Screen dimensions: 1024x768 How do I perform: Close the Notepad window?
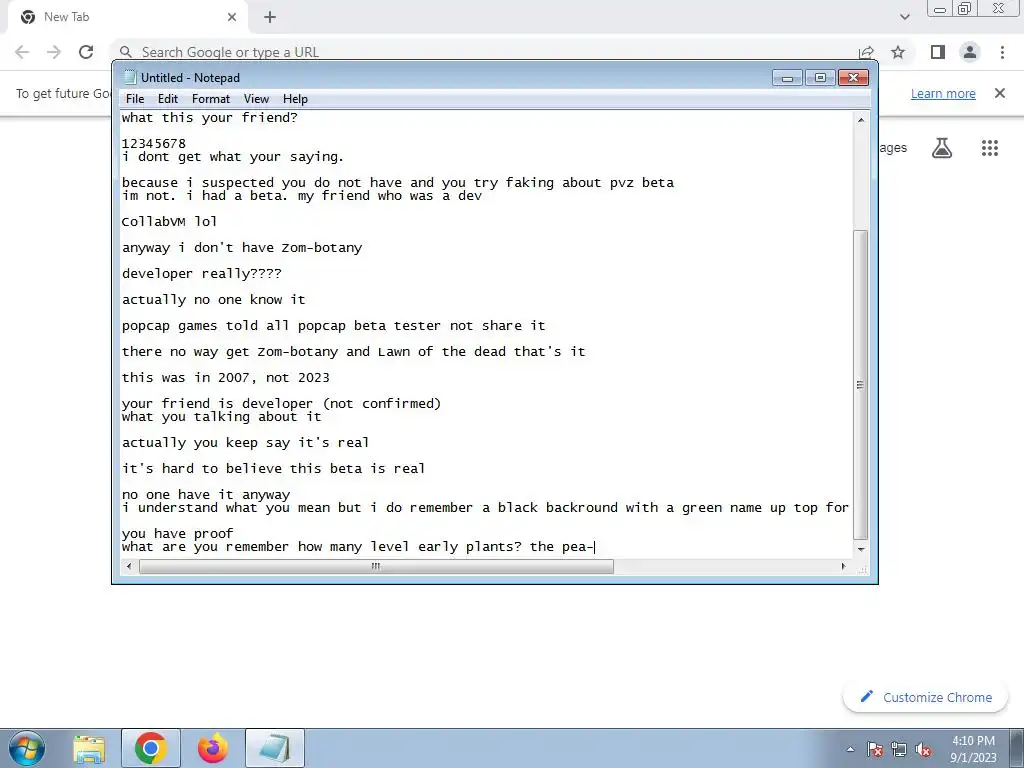pos(853,78)
